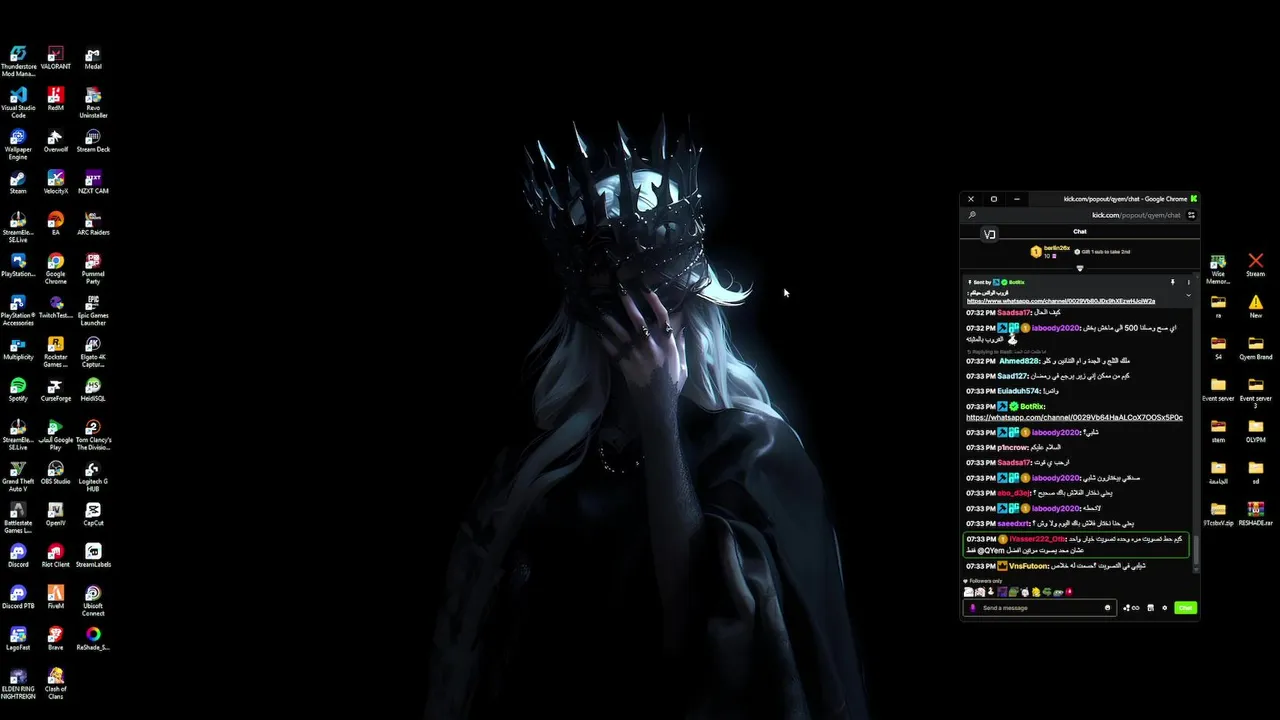
Task: Select the RedM desktop icon
Action: [55, 98]
